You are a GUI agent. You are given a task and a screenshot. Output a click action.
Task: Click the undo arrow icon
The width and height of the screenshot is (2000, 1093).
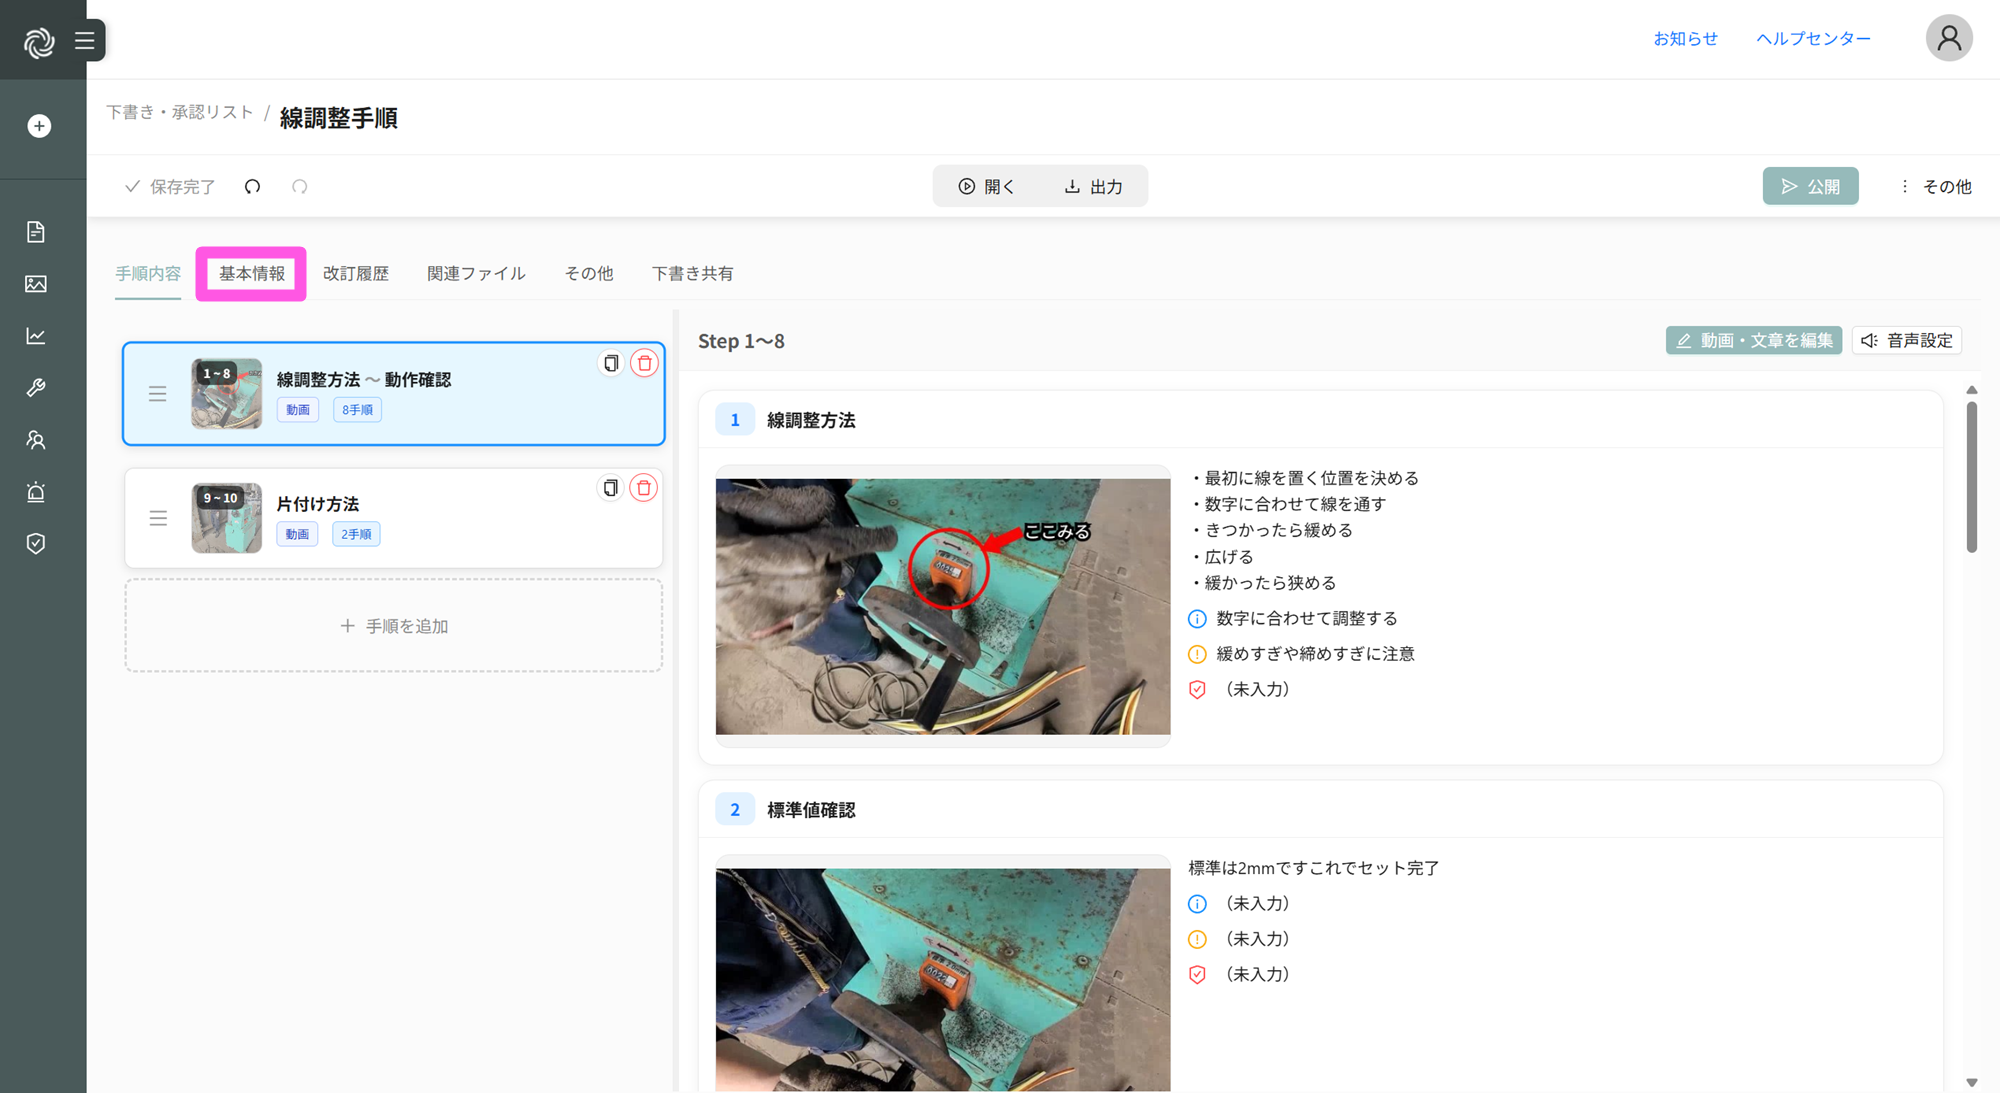pyautogui.click(x=252, y=187)
